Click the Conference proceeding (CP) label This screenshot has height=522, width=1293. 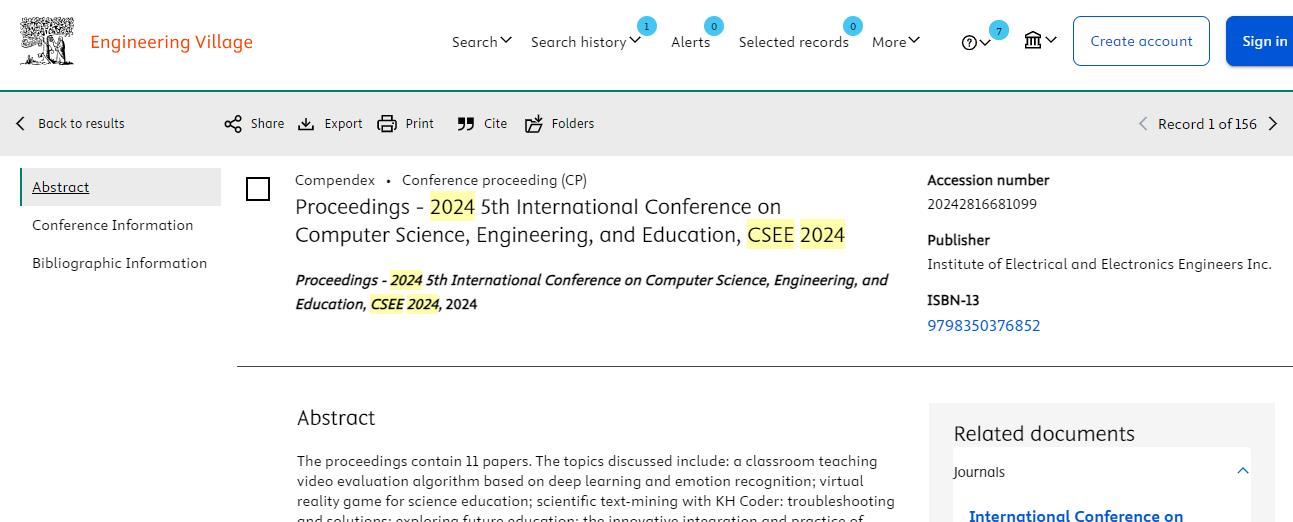coord(494,180)
